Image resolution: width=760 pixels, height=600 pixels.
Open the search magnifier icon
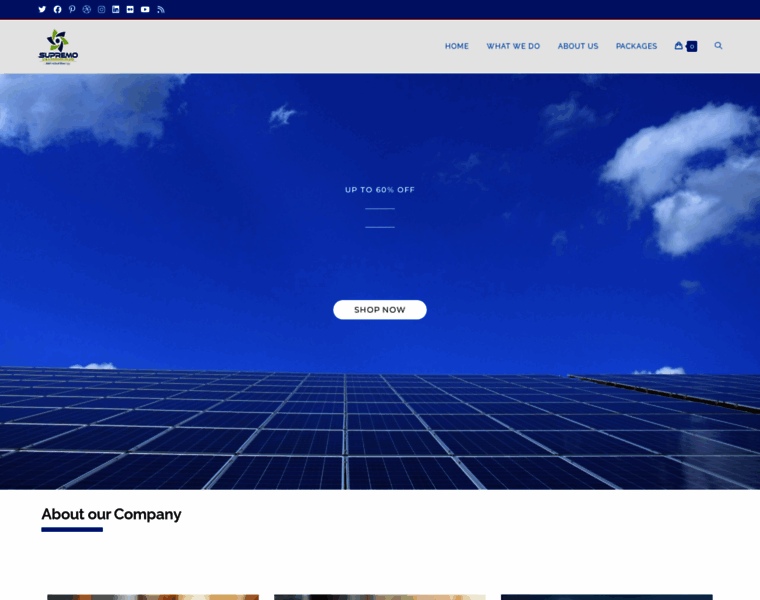[x=718, y=46]
